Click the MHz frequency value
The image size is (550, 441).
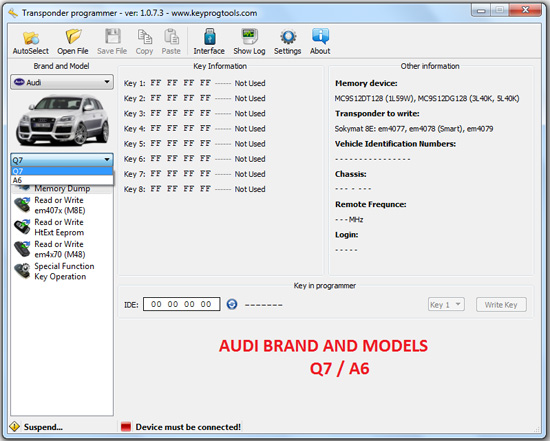pos(349,220)
